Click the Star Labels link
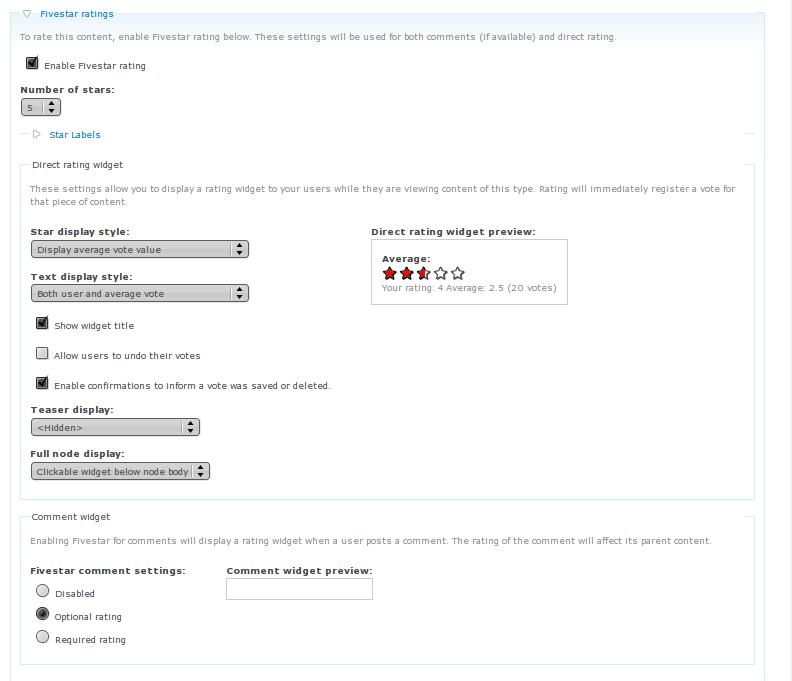The width and height of the screenshot is (792, 681). [x=75, y=135]
